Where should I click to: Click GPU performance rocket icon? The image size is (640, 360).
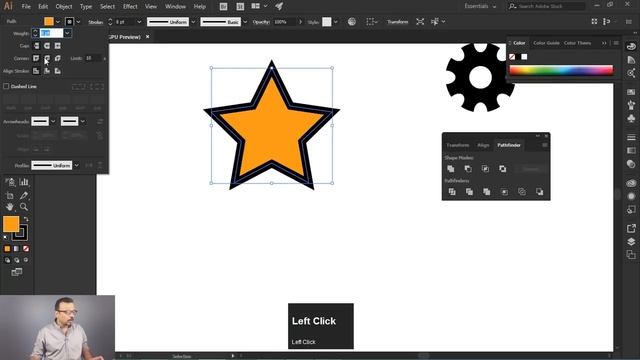279,6
